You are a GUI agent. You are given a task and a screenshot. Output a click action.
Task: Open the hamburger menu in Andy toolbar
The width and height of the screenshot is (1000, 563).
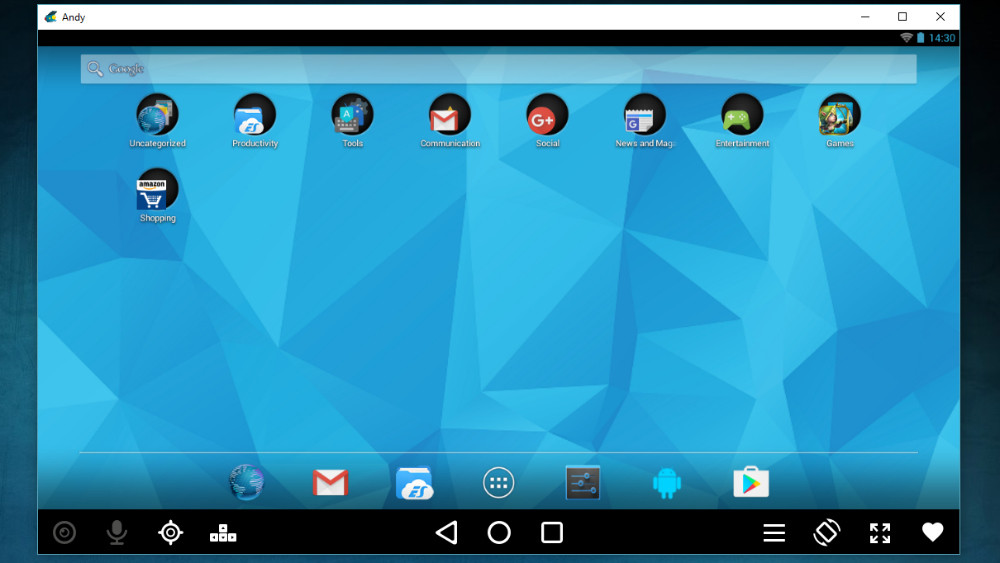(x=774, y=532)
